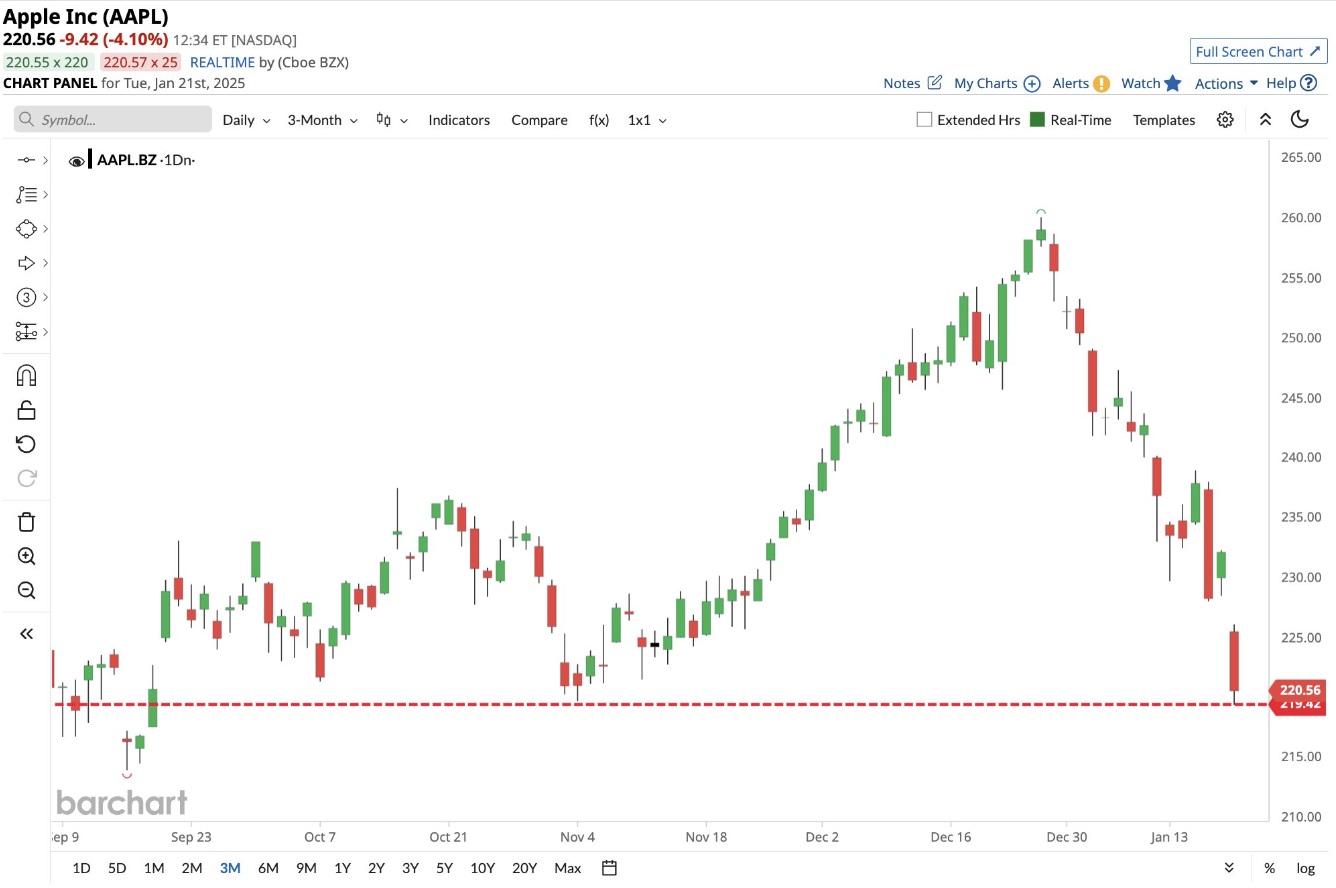Click the REALTIME data link
The width and height of the screenshot is (1336, 888).
[x=222, y=62]
